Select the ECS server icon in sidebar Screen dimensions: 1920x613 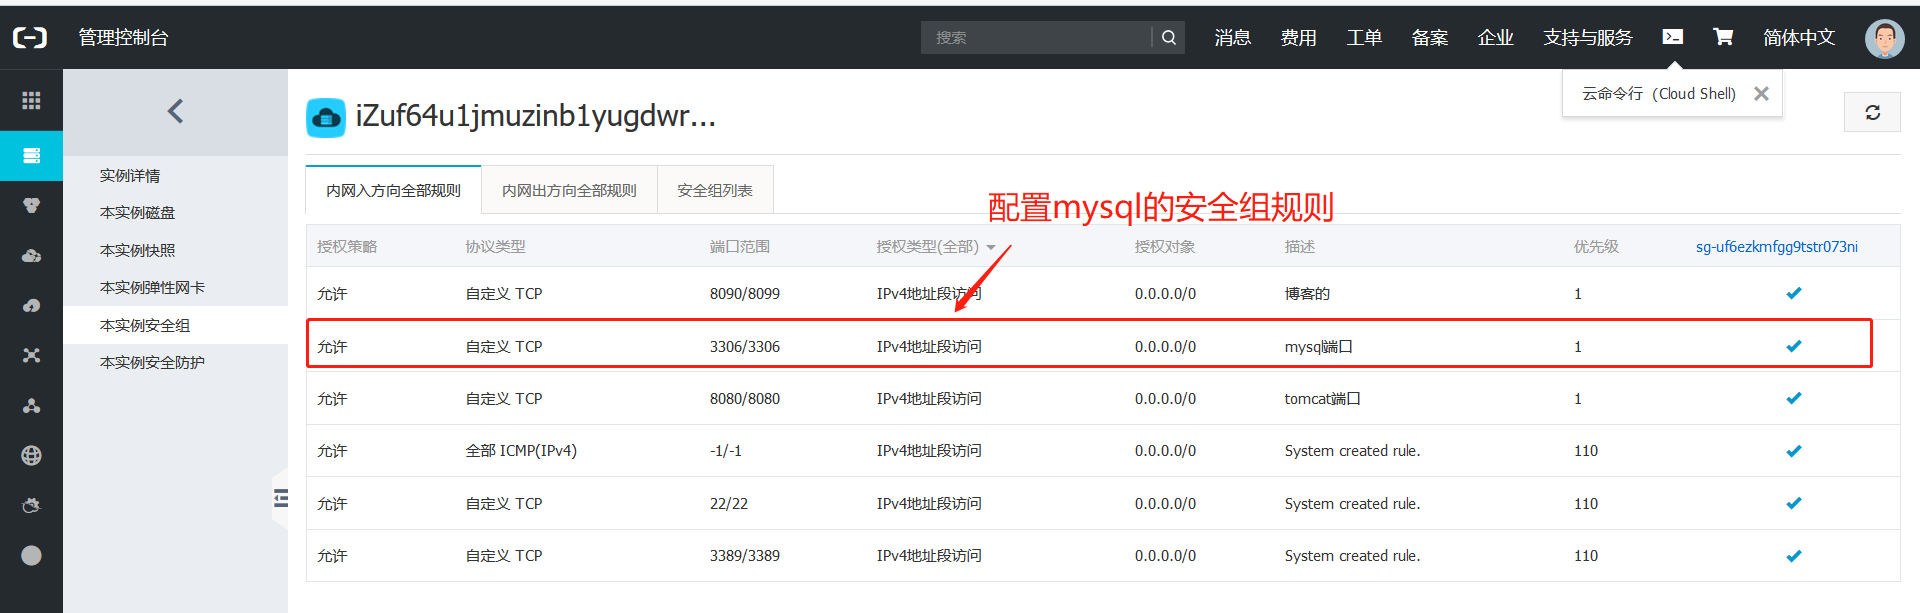click(x=31, y=156)
